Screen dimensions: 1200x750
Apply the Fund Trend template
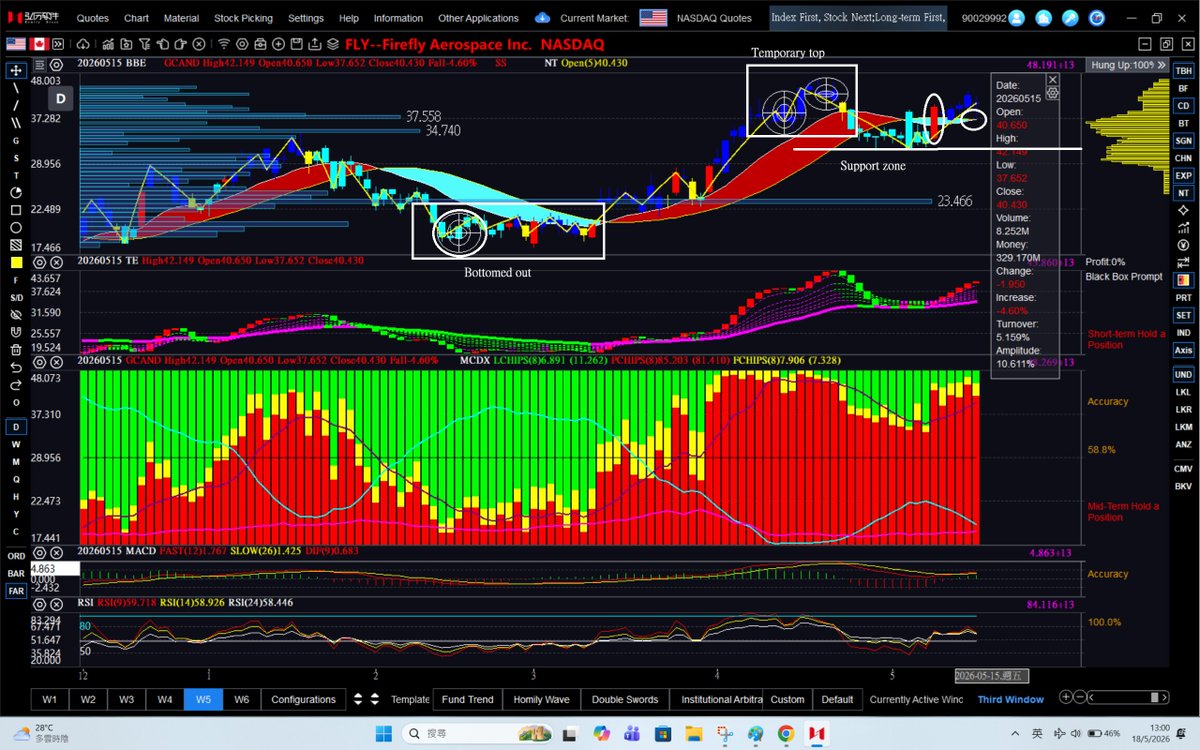pos(467,699)
